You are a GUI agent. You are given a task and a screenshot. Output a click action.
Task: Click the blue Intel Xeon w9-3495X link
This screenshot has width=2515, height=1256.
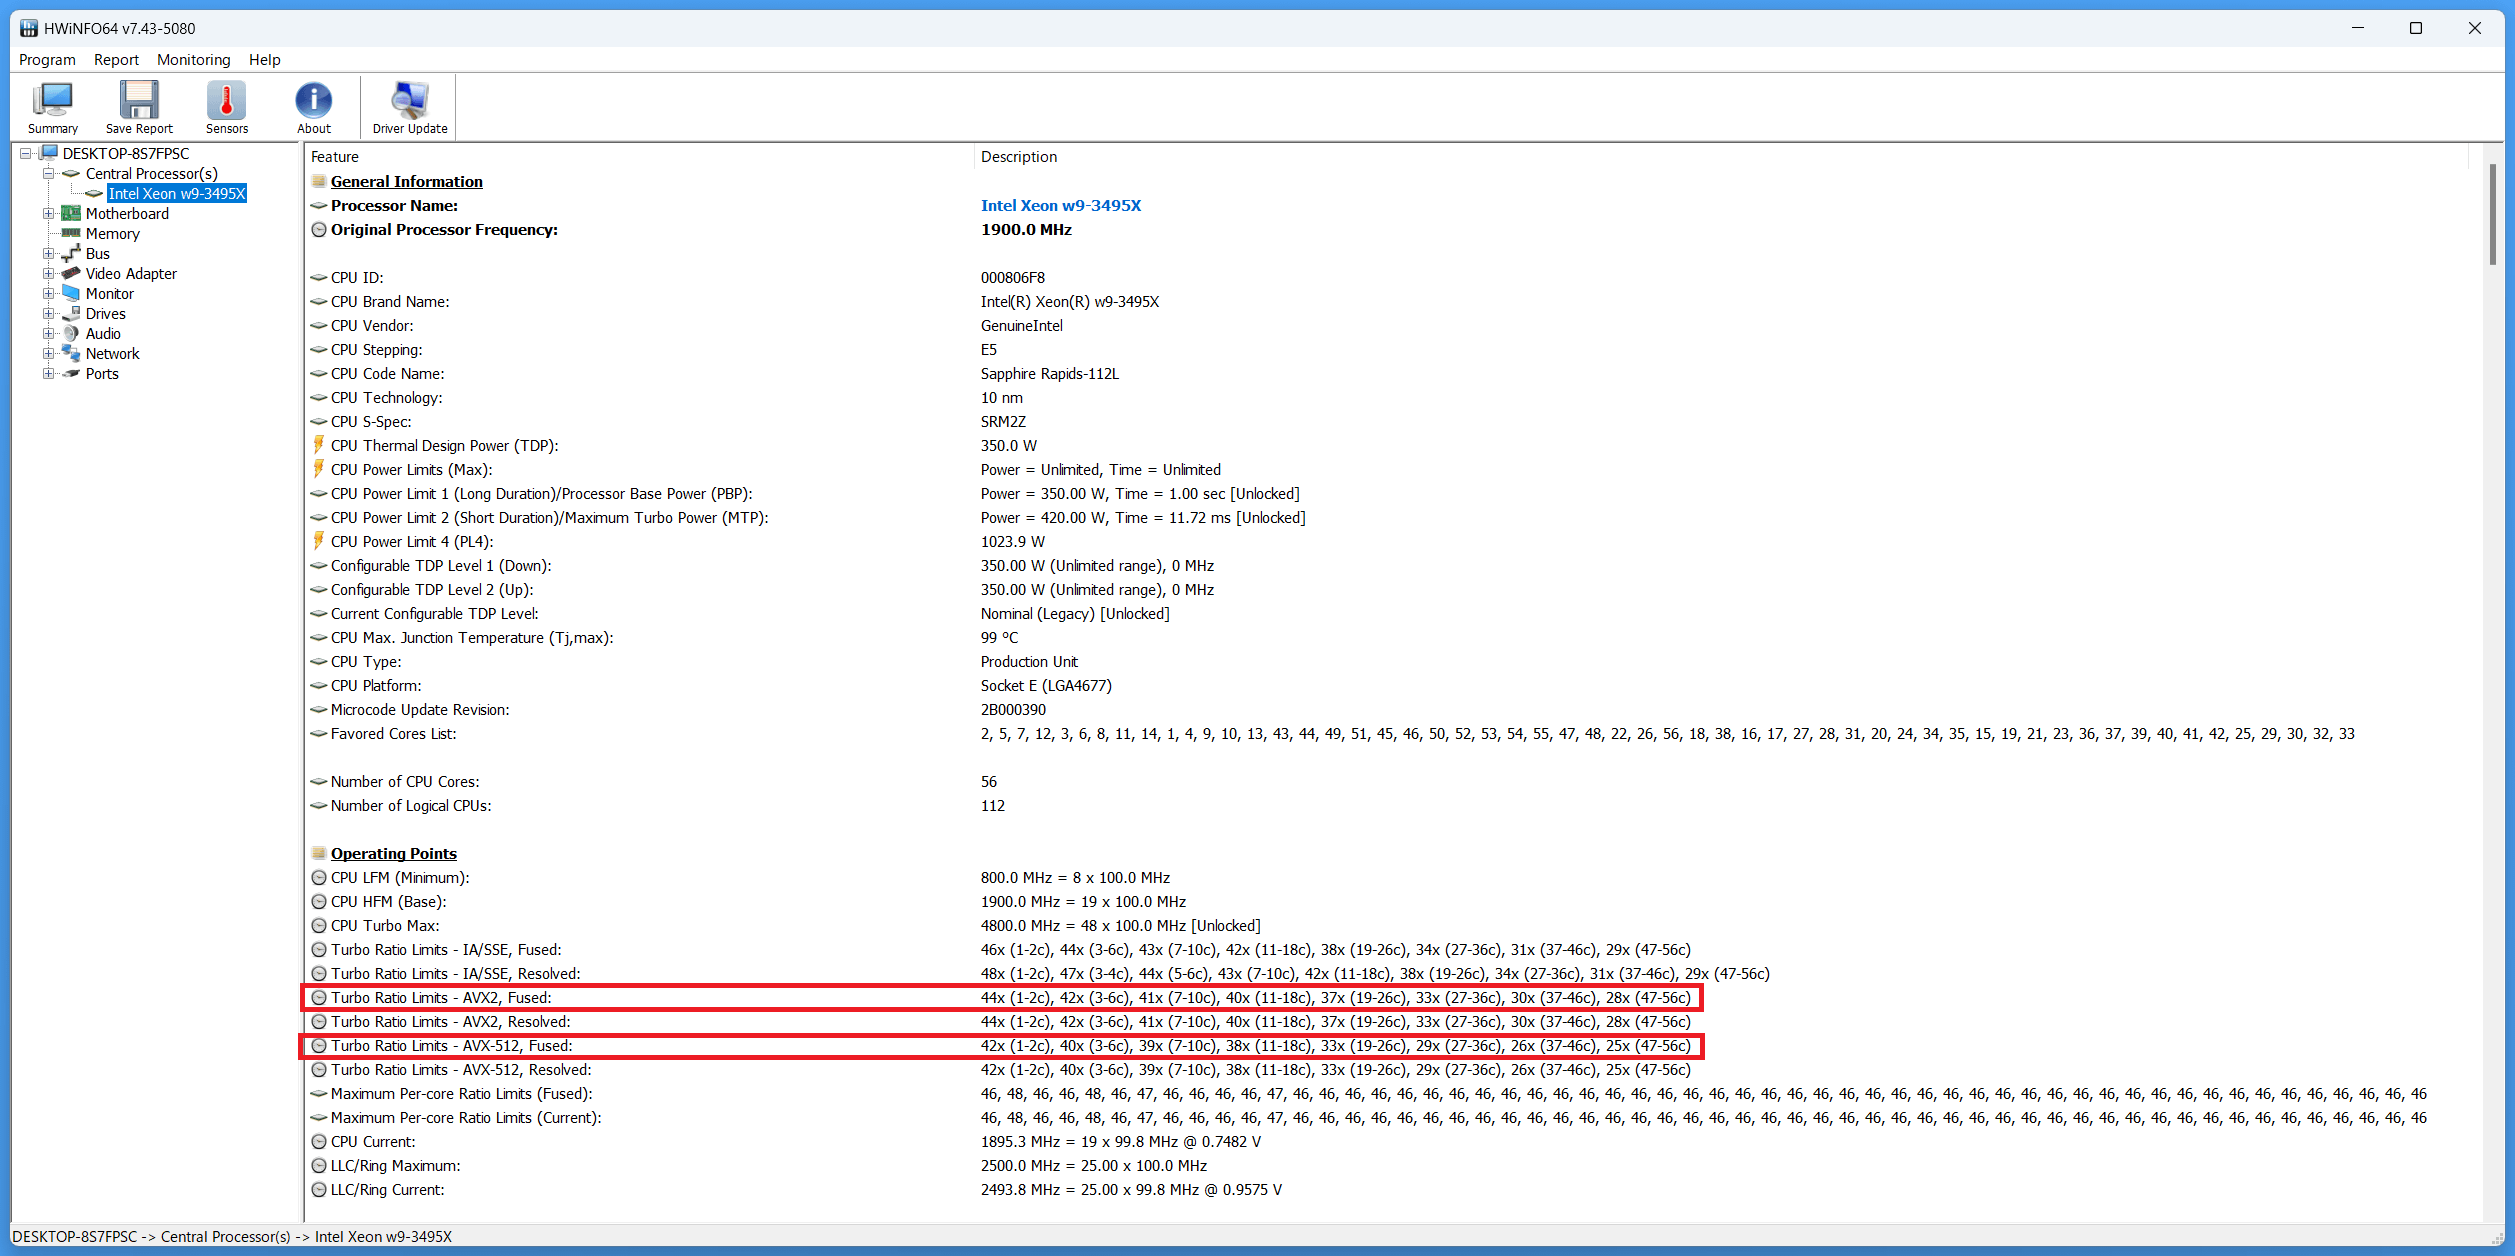click(1060, 205)
